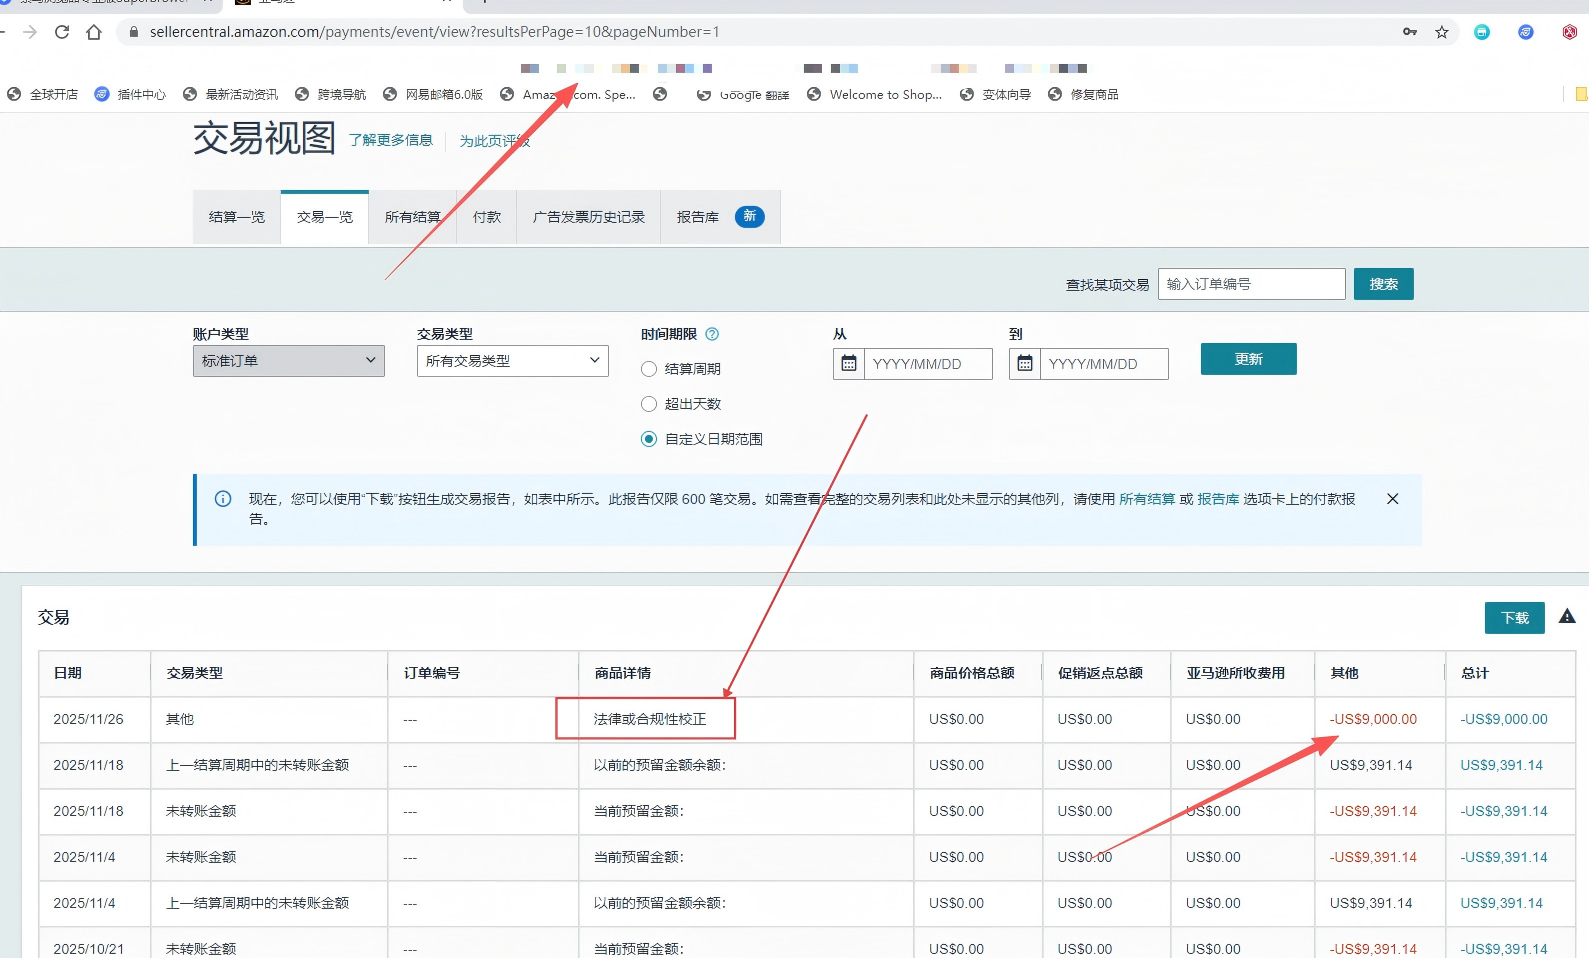Screen dimensions: 1589x958
Task: Open the 'To' date calendar icon
Action: 1025,364
